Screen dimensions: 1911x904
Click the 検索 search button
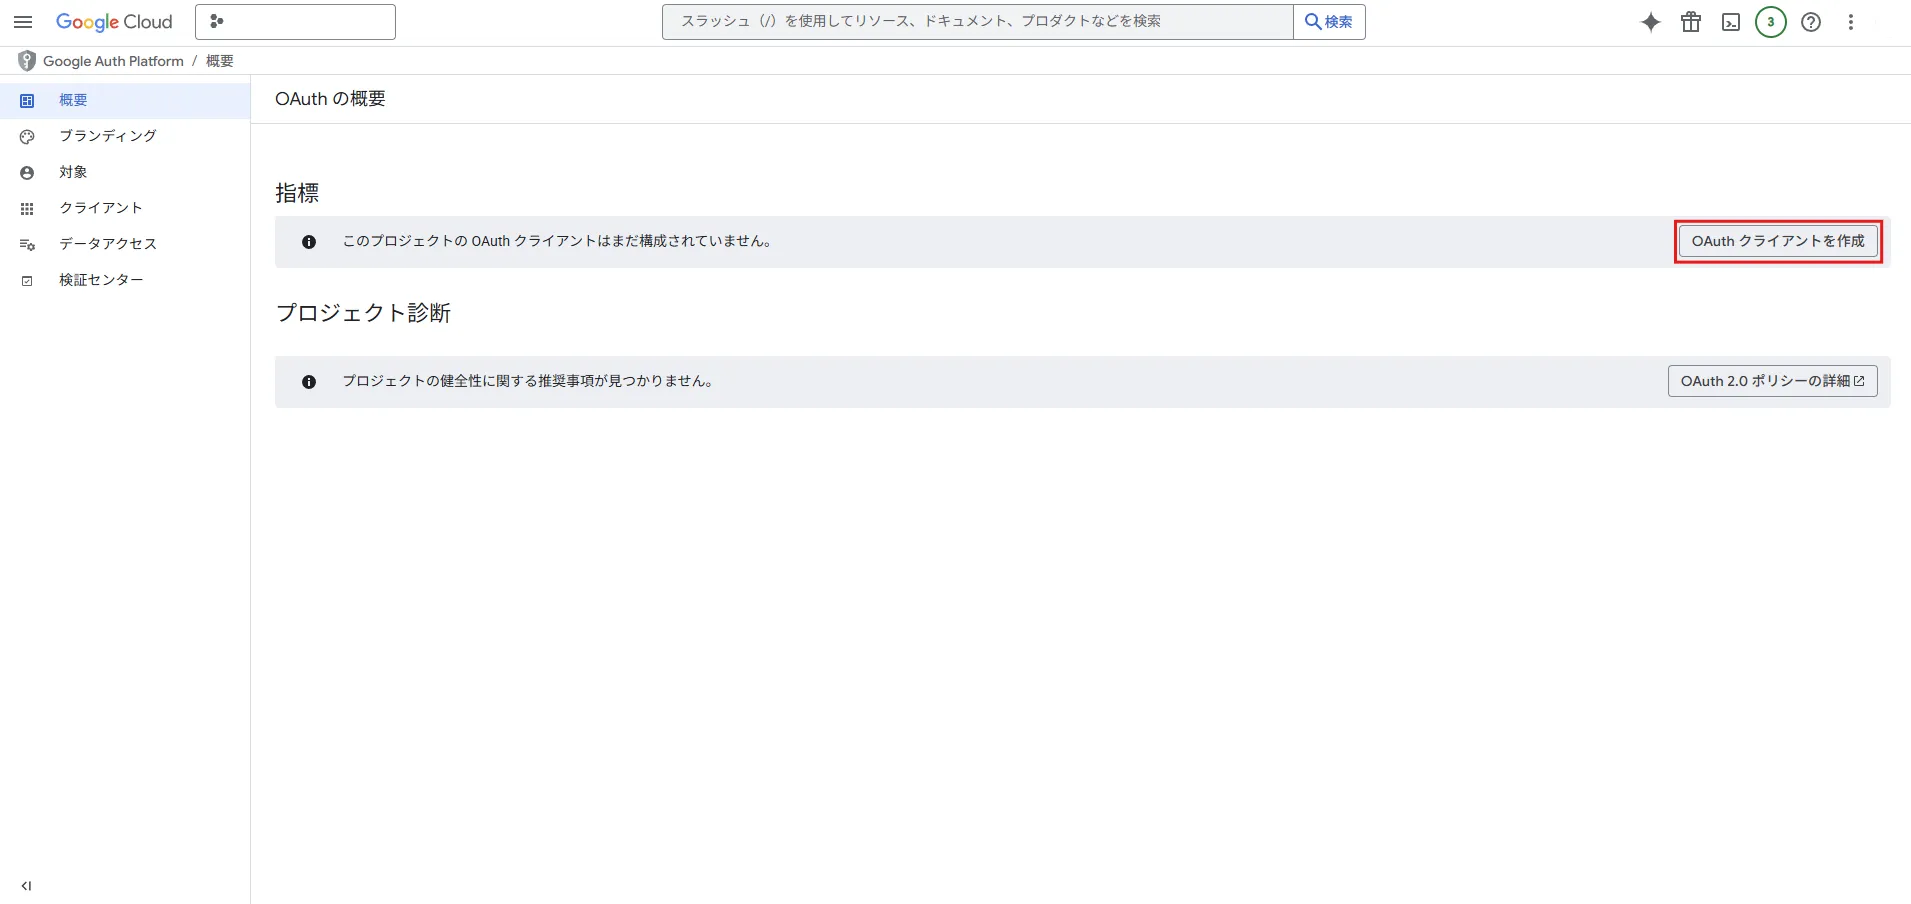[1329, 22]
